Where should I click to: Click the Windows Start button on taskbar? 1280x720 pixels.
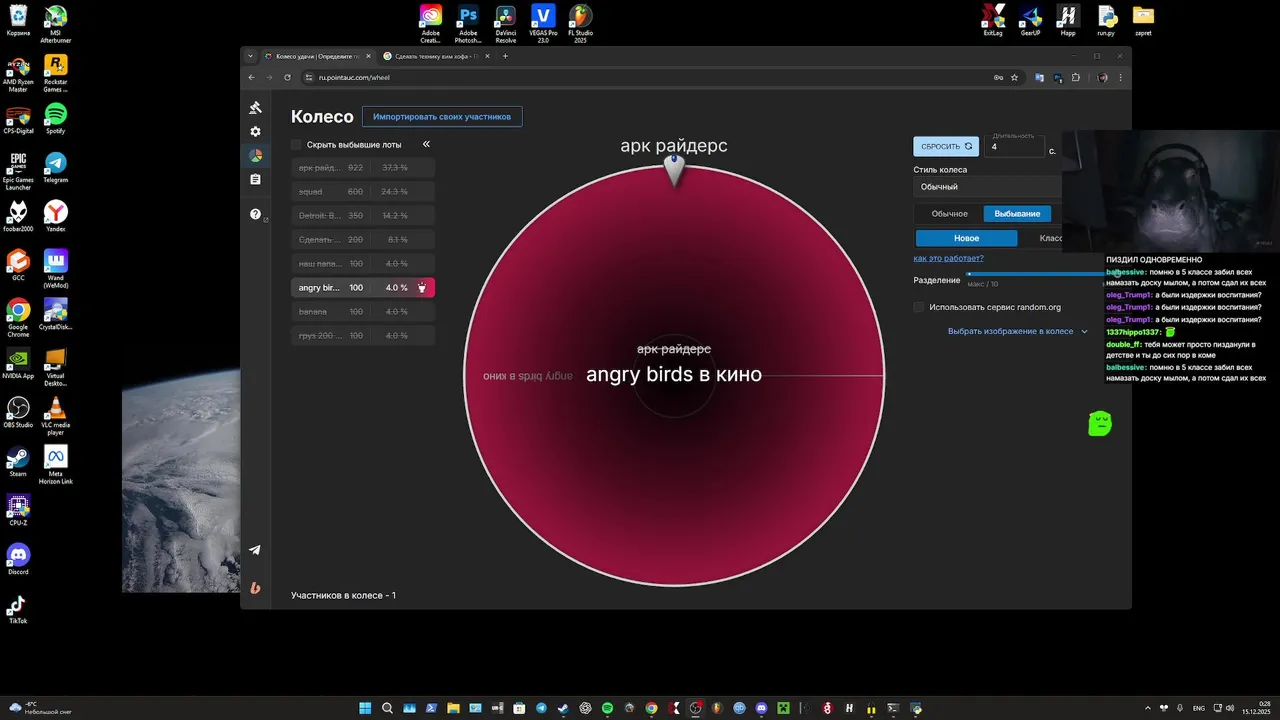(365, 708)
